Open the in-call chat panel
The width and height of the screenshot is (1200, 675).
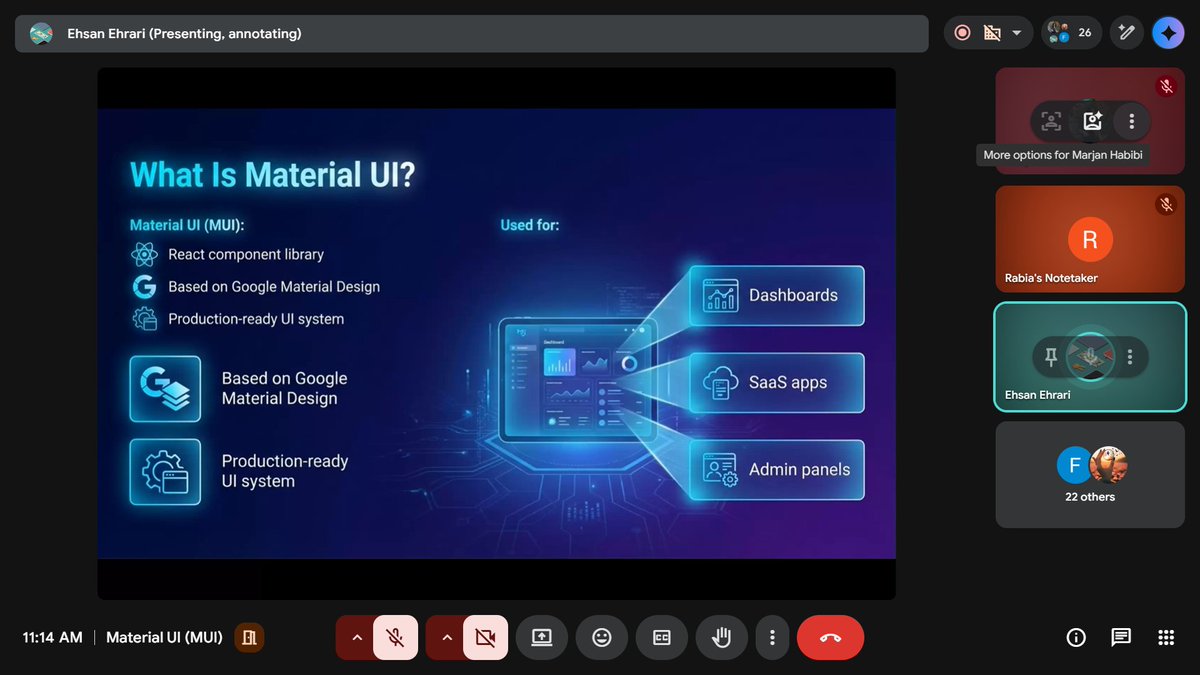[x=1121, y=637]
